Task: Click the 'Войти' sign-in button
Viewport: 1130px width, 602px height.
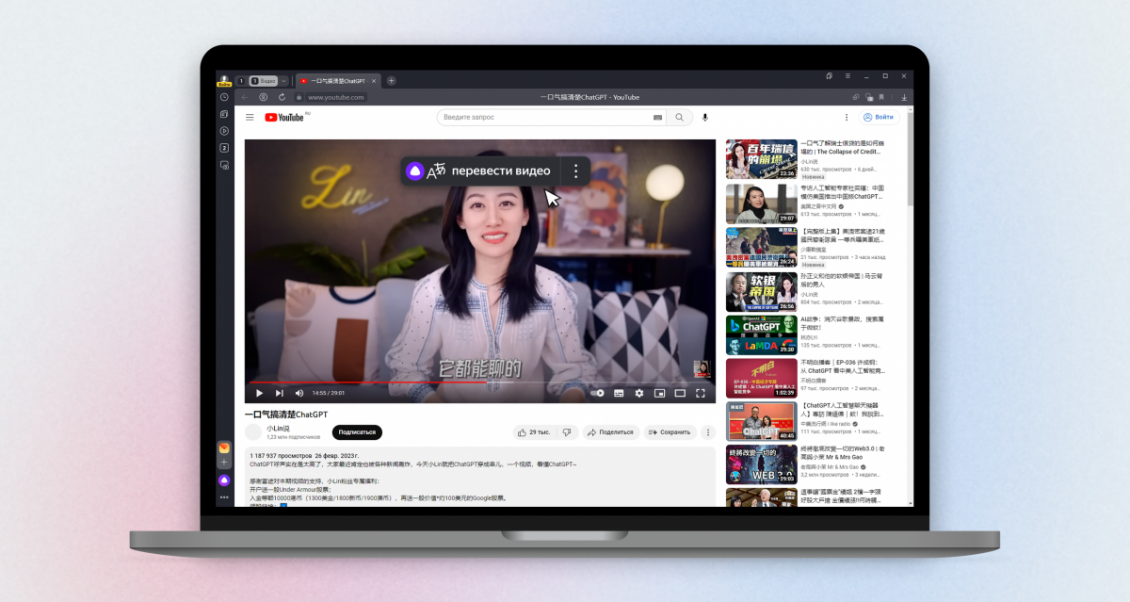Action: pyautogui.click(x=881, y=117)
